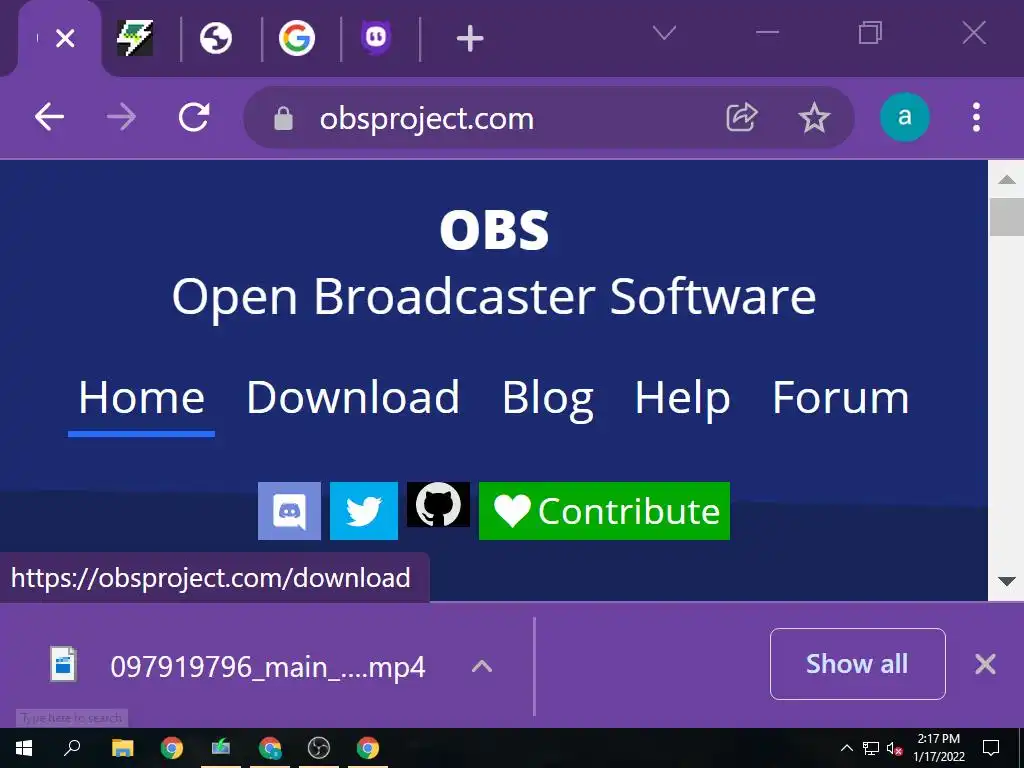Close the current active tab

pos(65,39)
